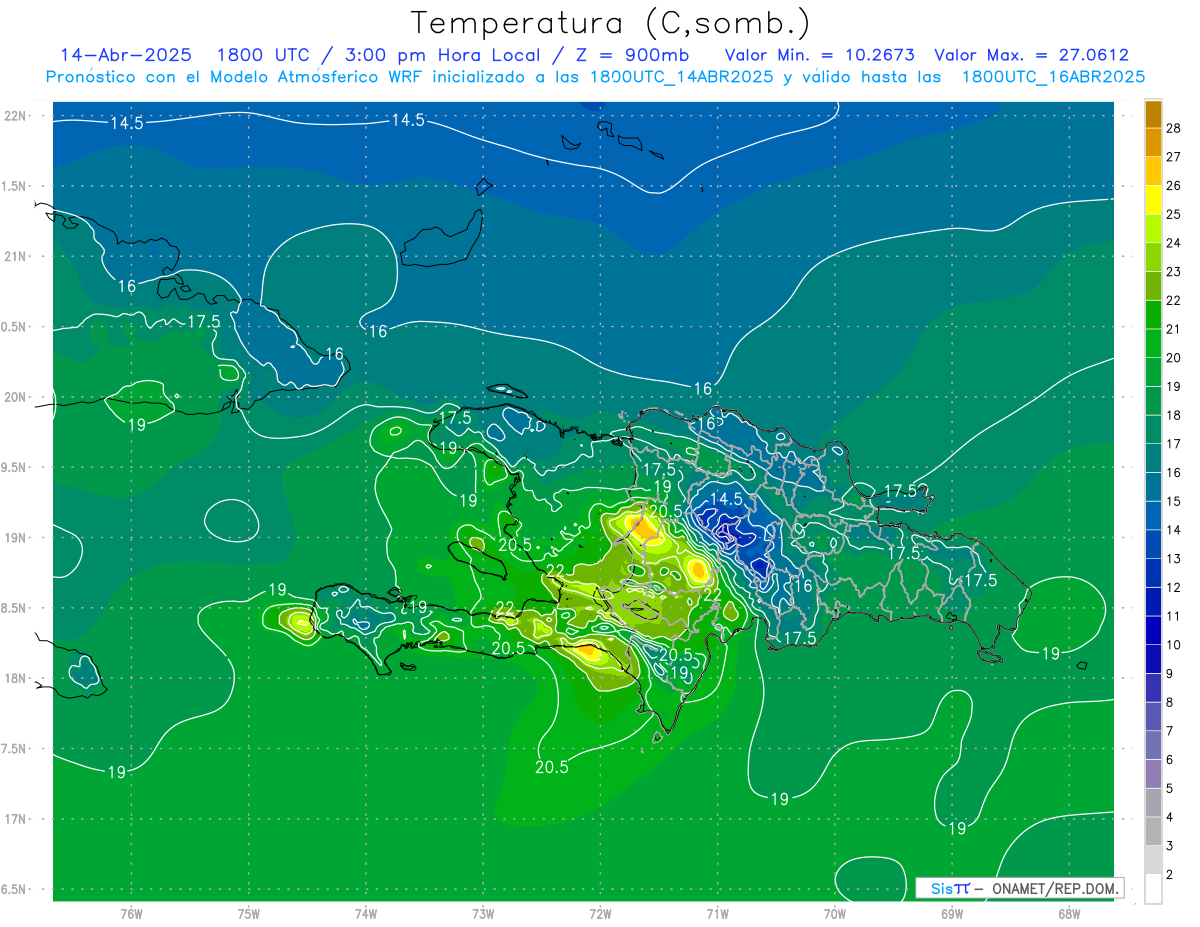Pick the lime colorbar band between 23 and 24
Screen dimensions: 1200x927
click(1153, 257)
